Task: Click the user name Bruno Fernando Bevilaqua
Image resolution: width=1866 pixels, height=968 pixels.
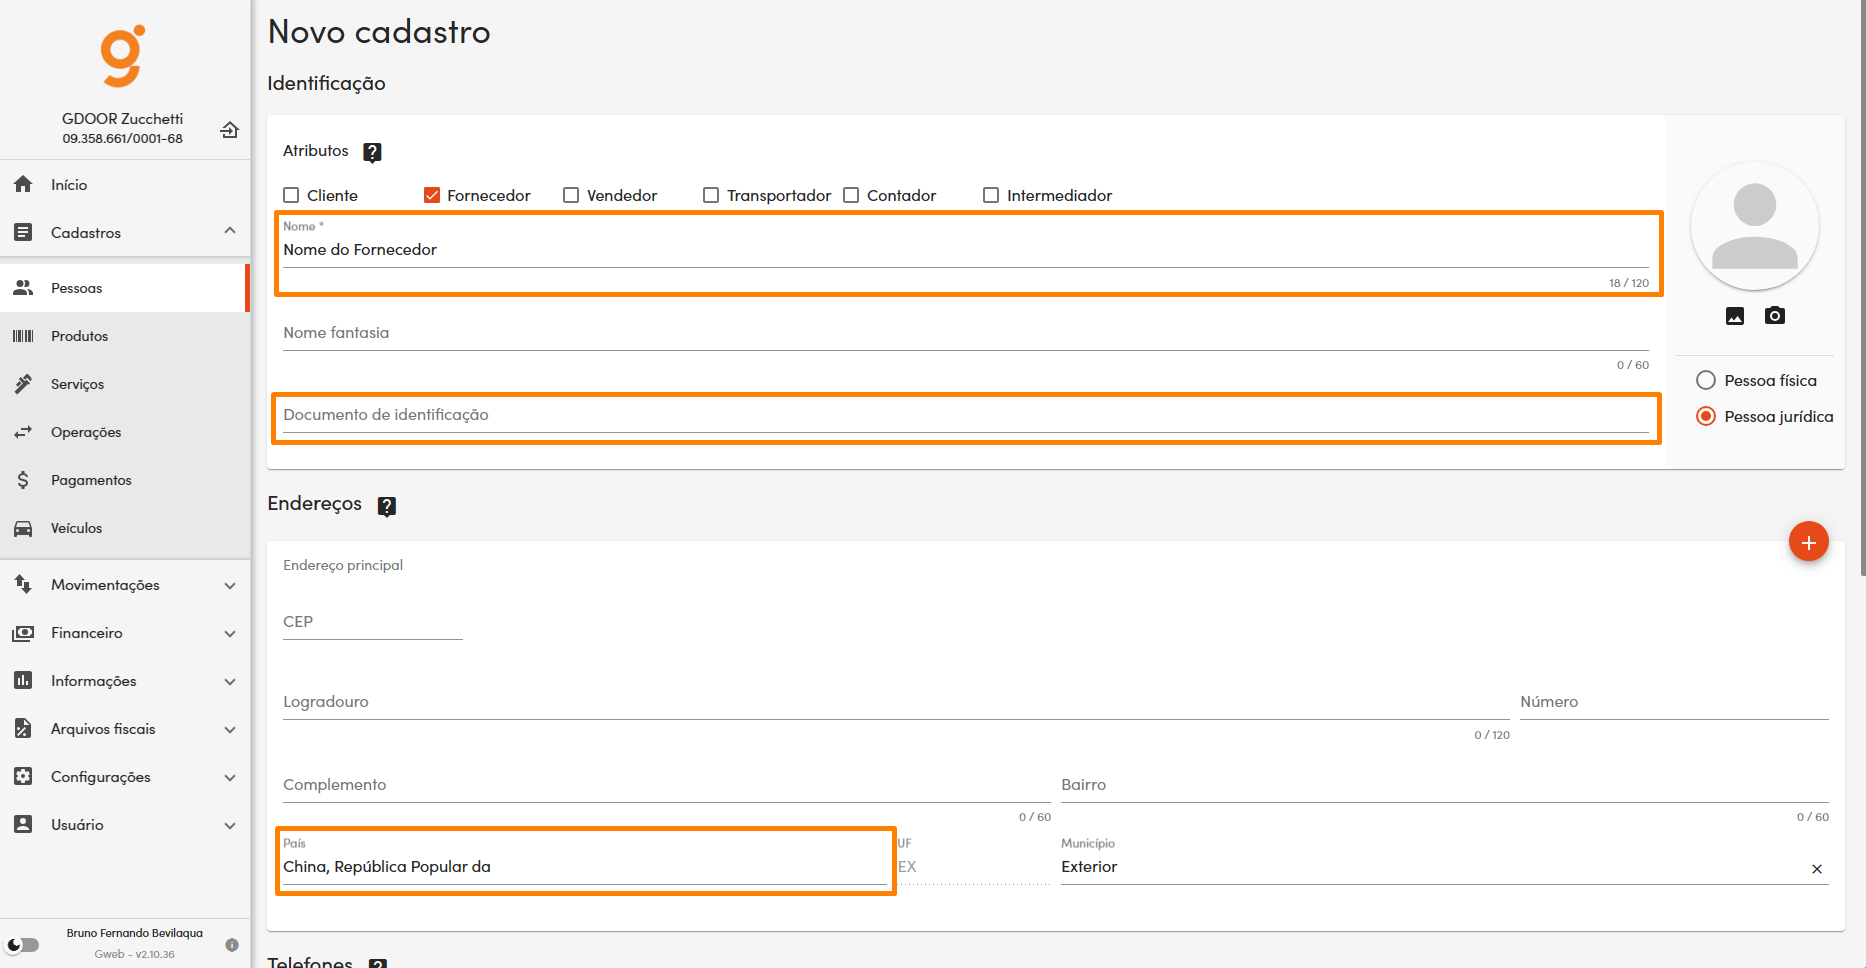Action: coord(135,933)
